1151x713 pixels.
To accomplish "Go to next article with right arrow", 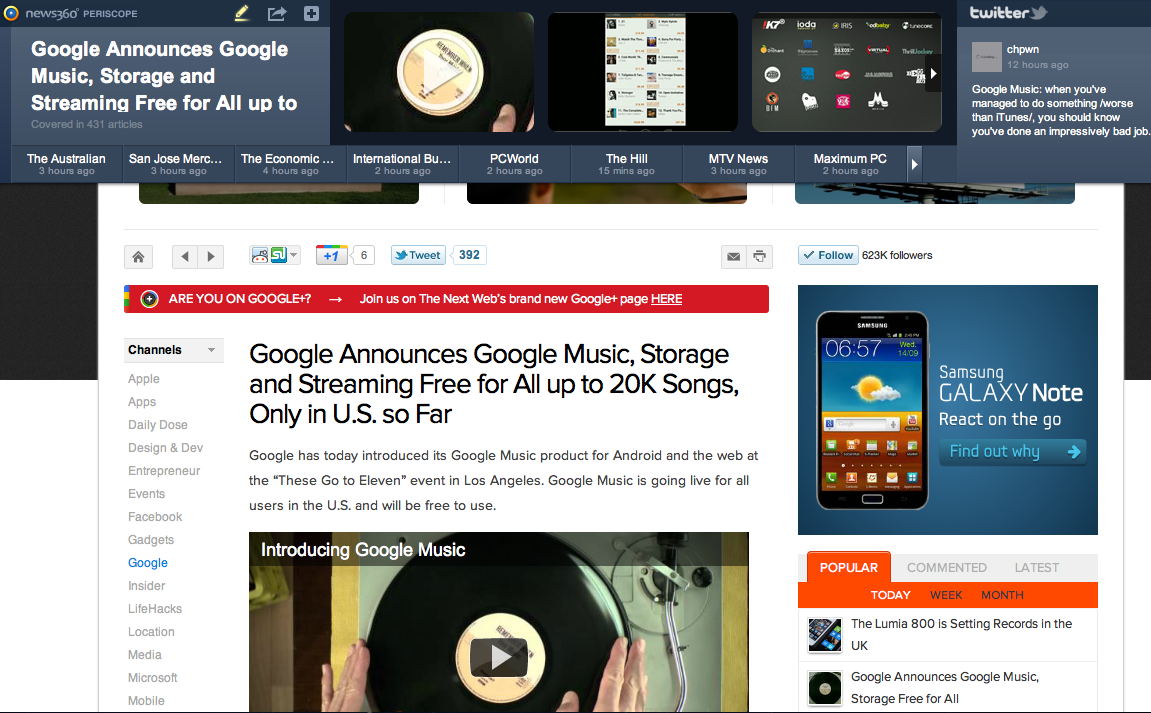I will (211, 256).
